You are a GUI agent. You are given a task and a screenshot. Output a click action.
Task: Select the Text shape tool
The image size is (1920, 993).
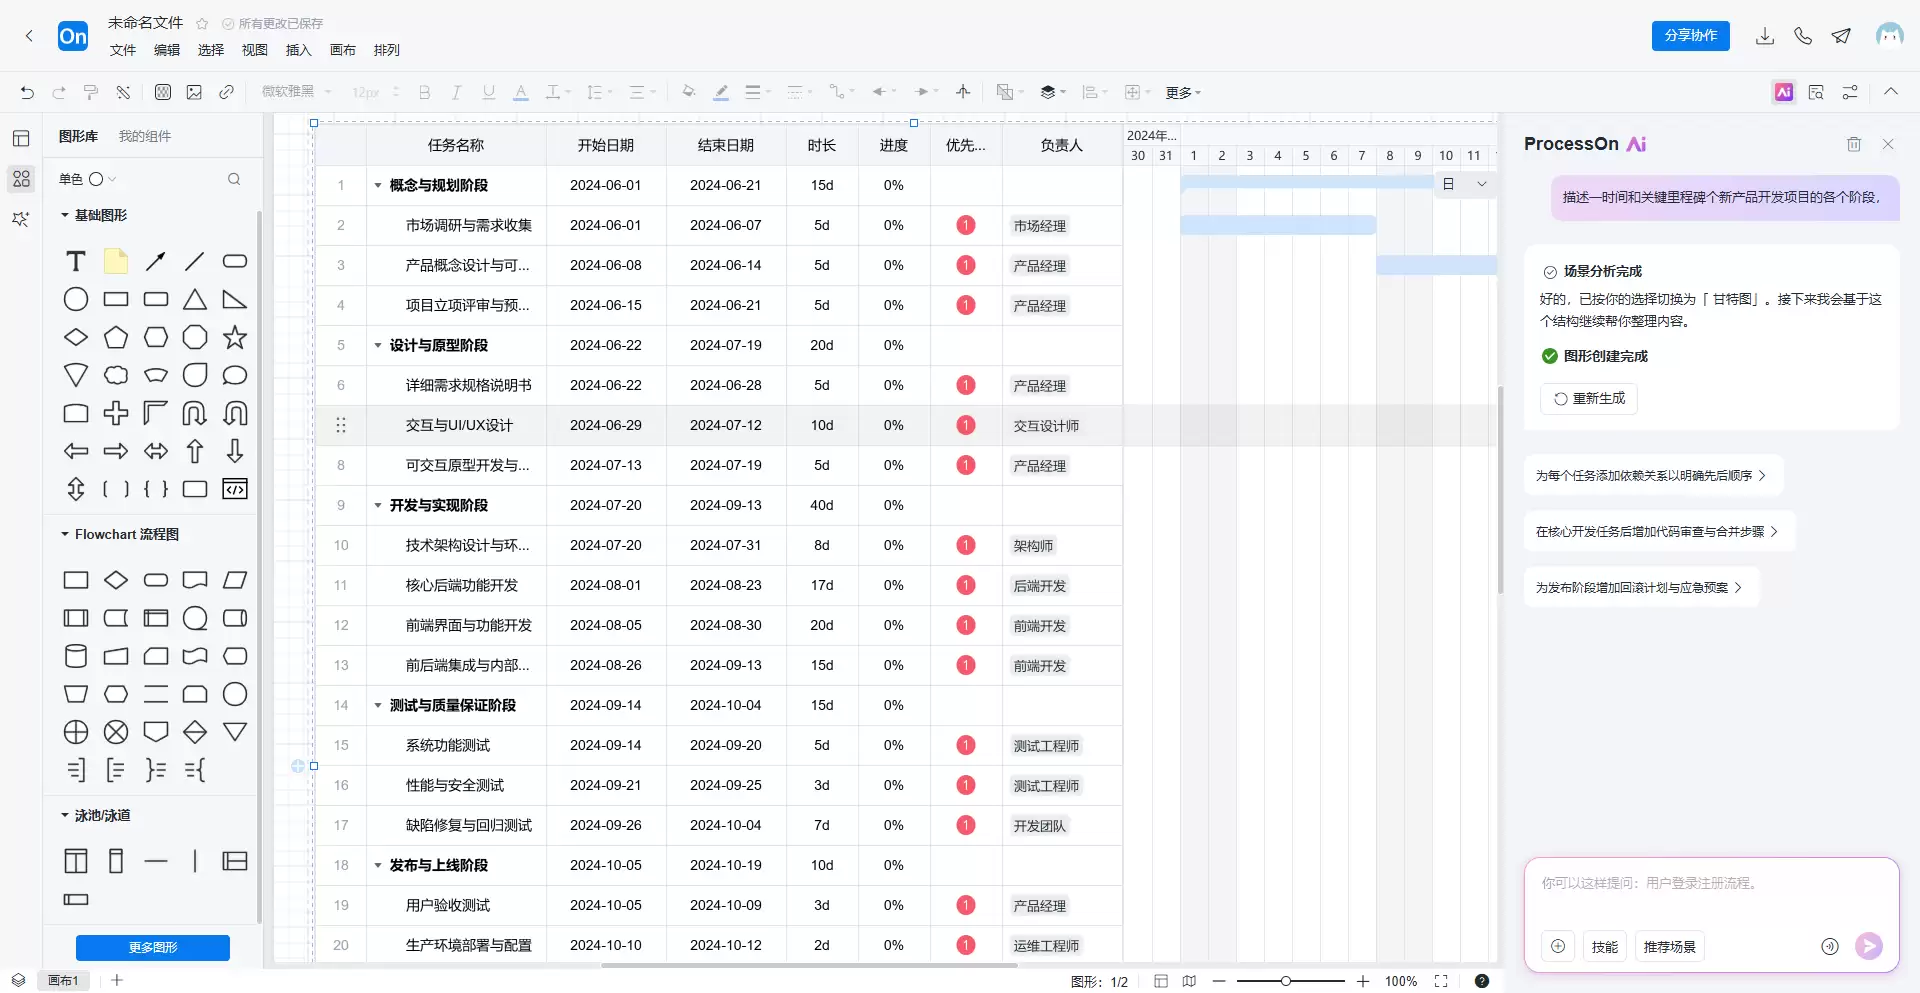pos(76,261)
